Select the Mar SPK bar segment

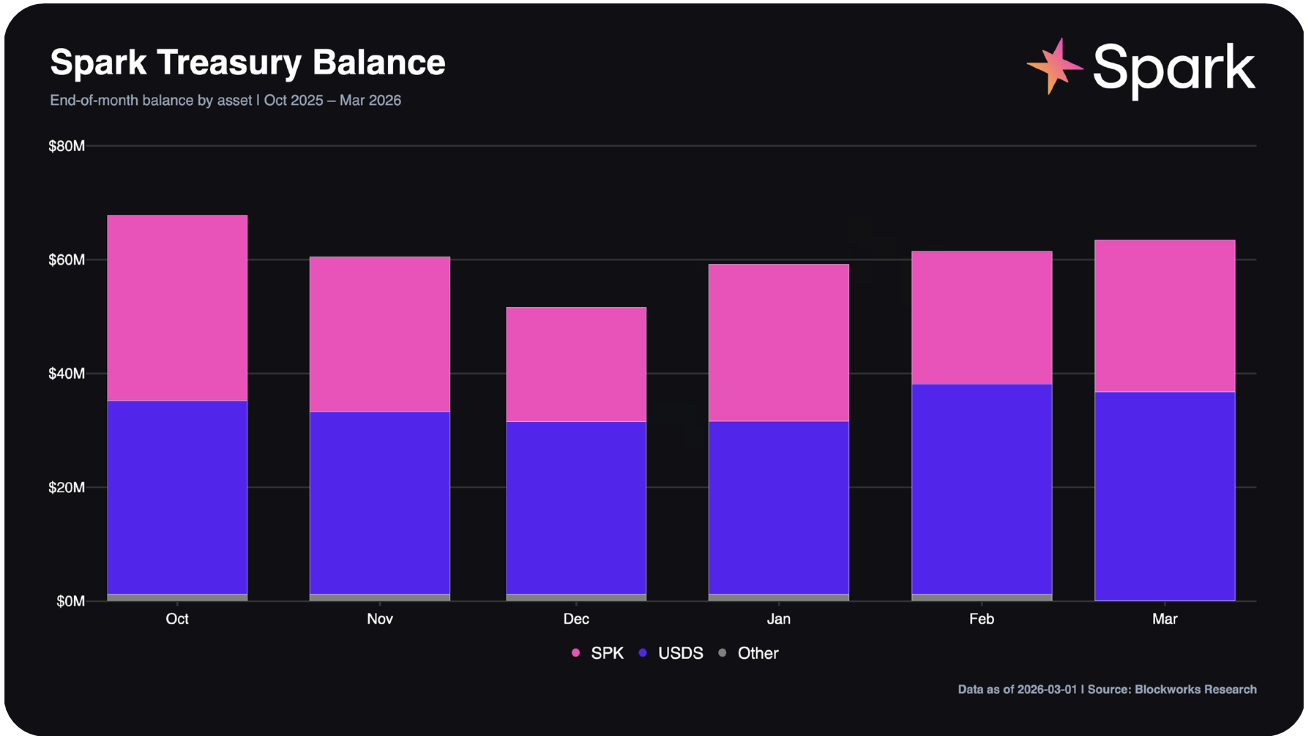(1165, 316)
